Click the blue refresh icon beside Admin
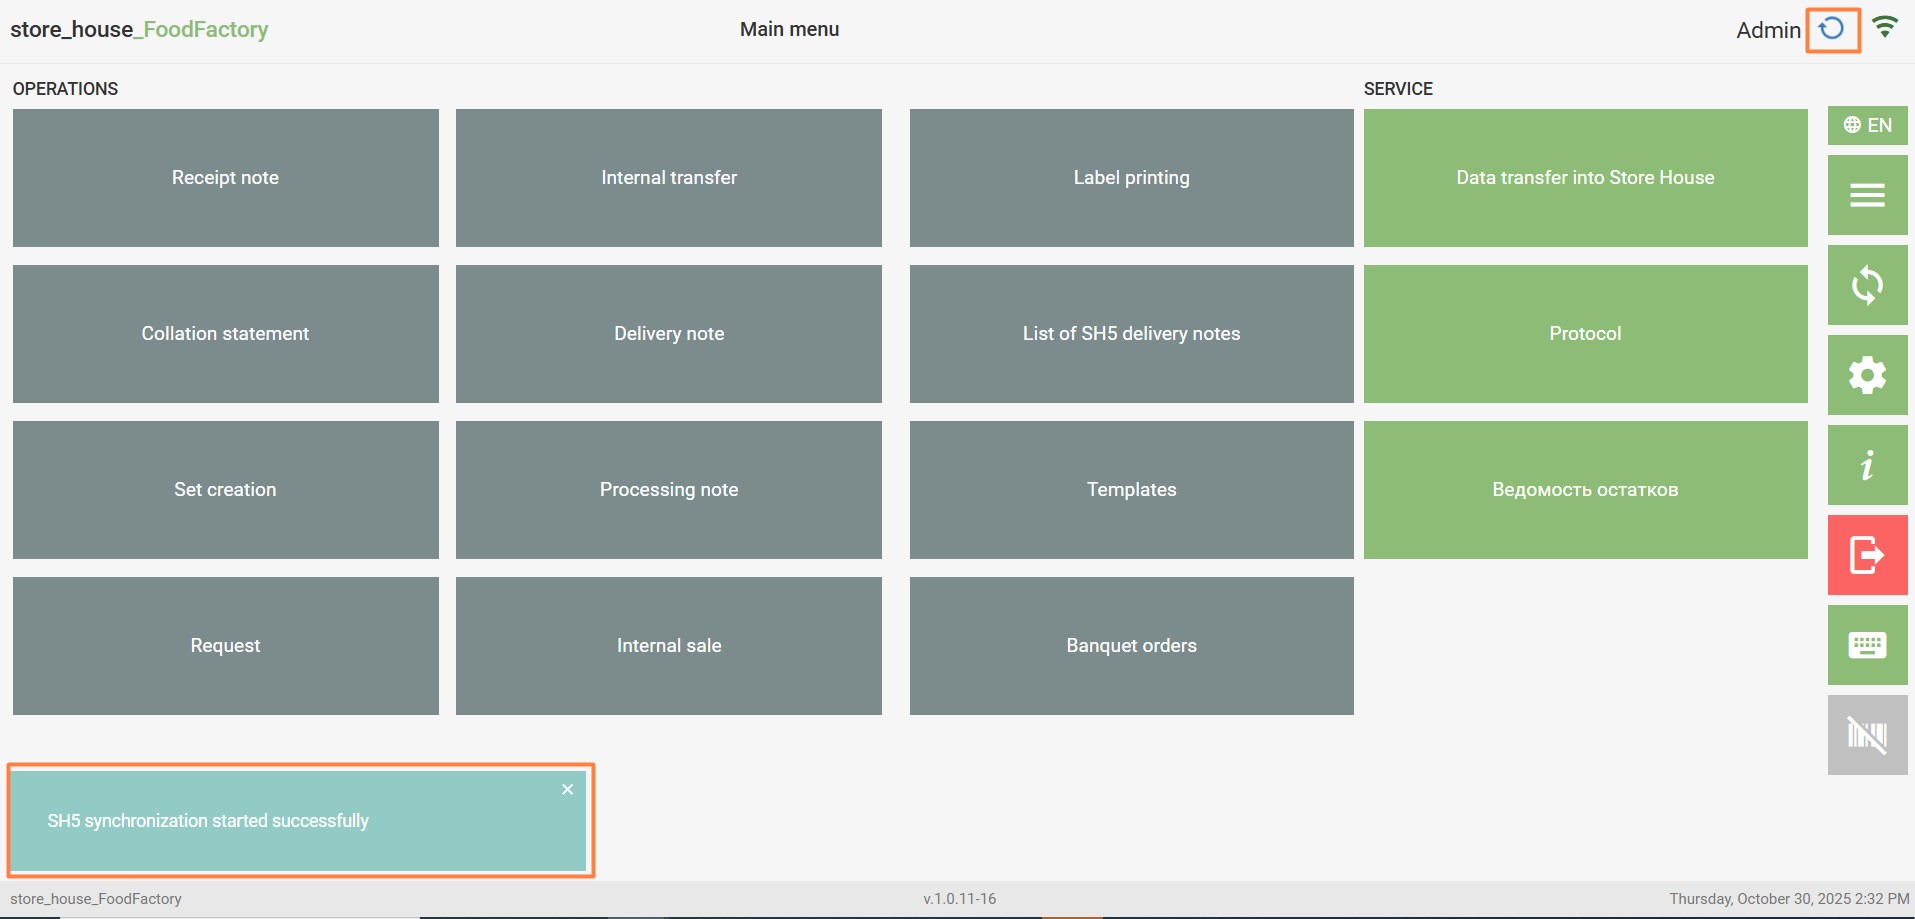1915x919 pixels. tap(1832, 29)
